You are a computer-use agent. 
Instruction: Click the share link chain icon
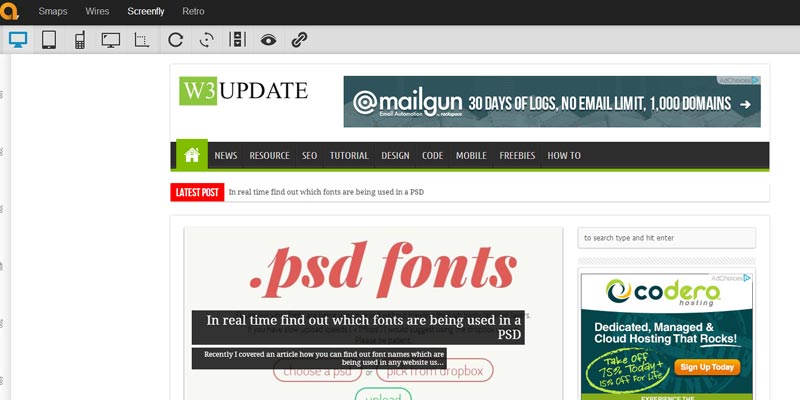click(x=299, y=40)
